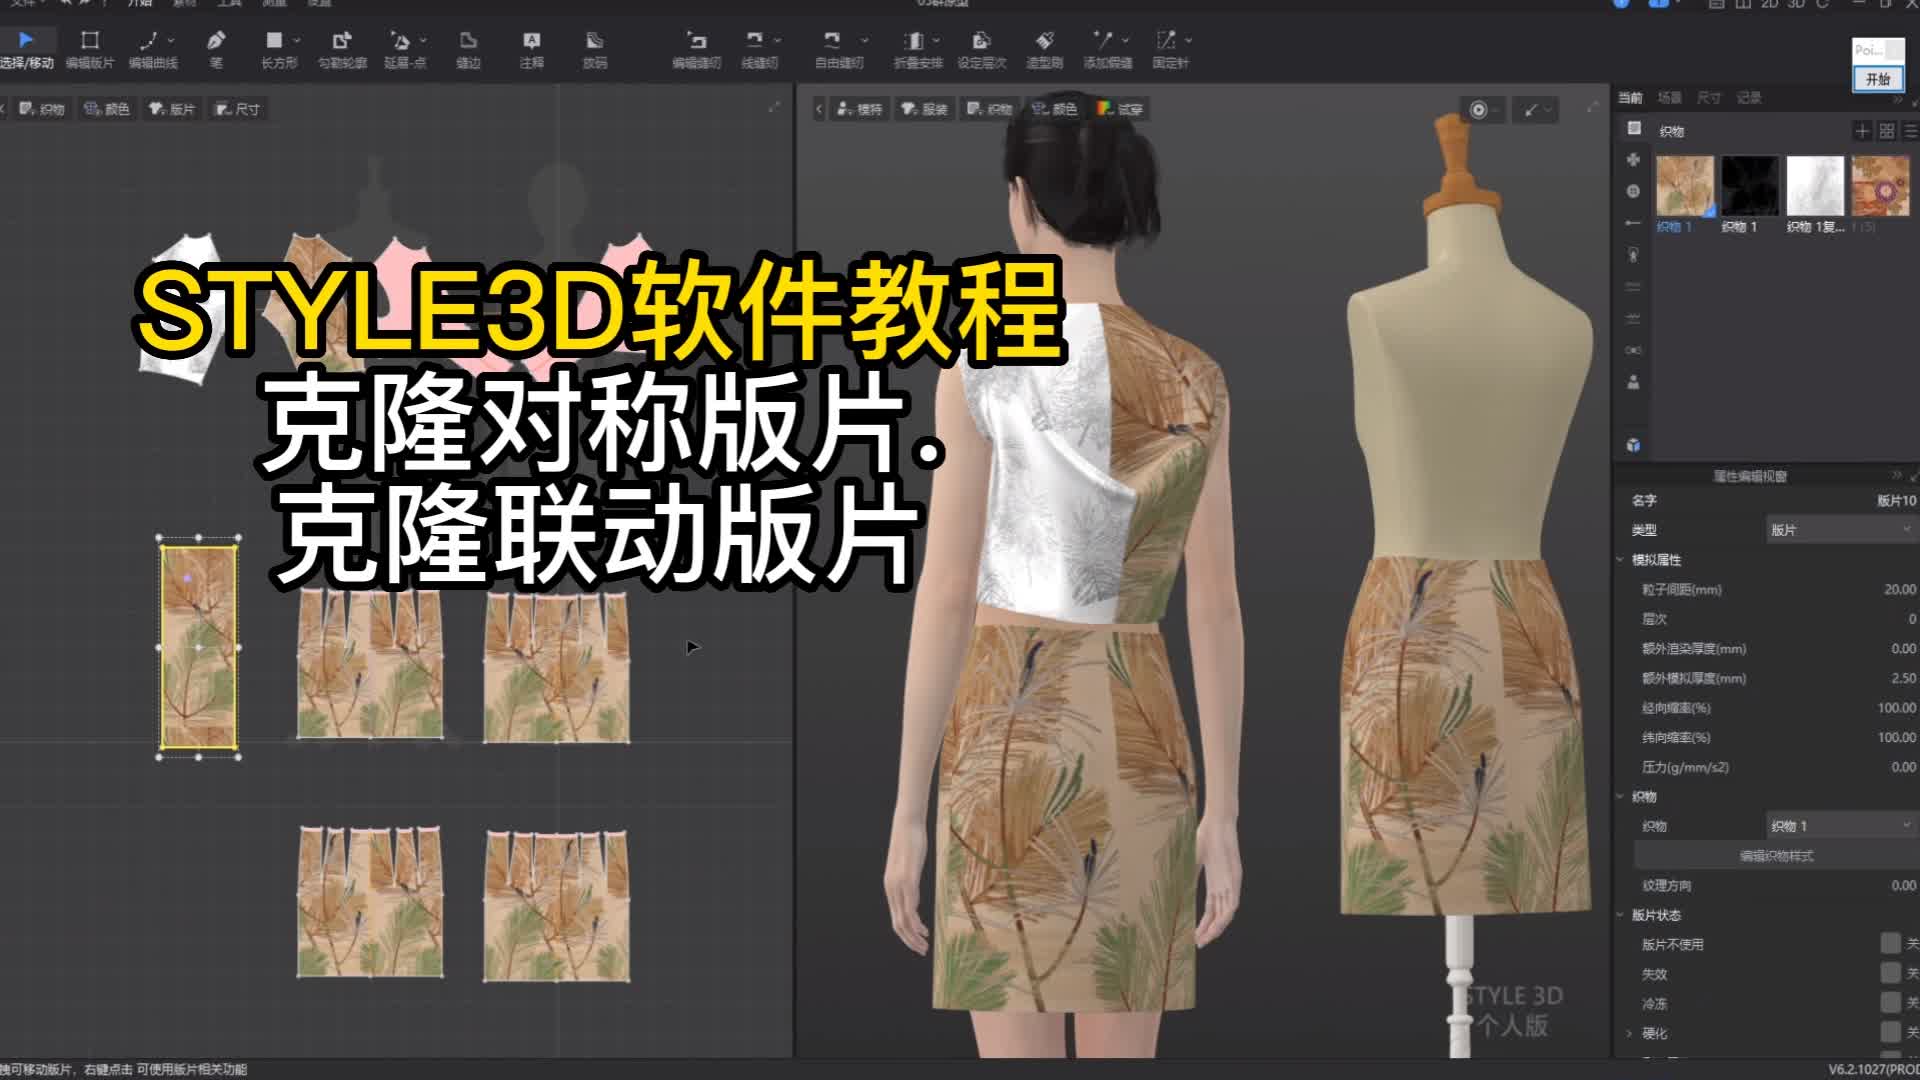Open 2D window 织物 display menu
Screen dimensions: 1920x1080
point(42,109)
